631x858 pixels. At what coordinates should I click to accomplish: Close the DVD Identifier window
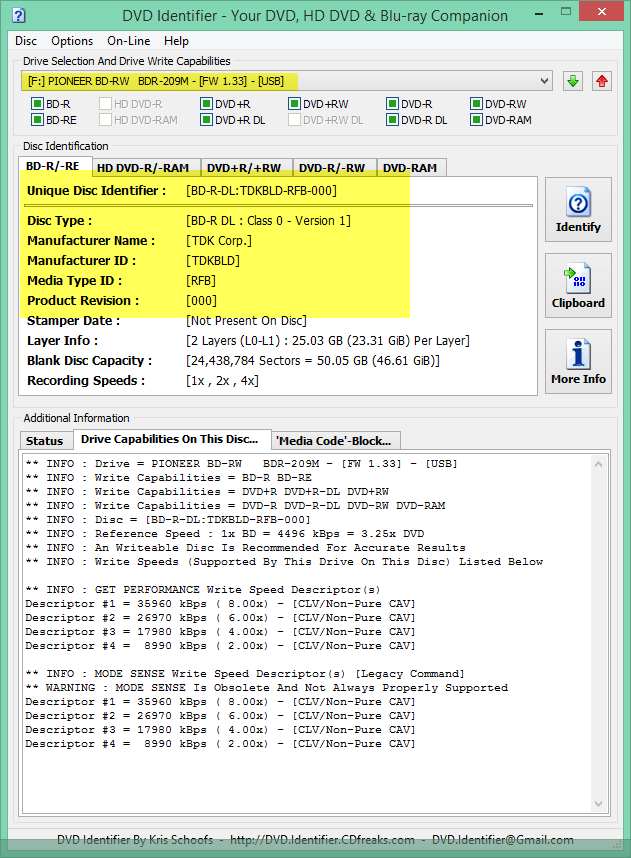(601, 12)
